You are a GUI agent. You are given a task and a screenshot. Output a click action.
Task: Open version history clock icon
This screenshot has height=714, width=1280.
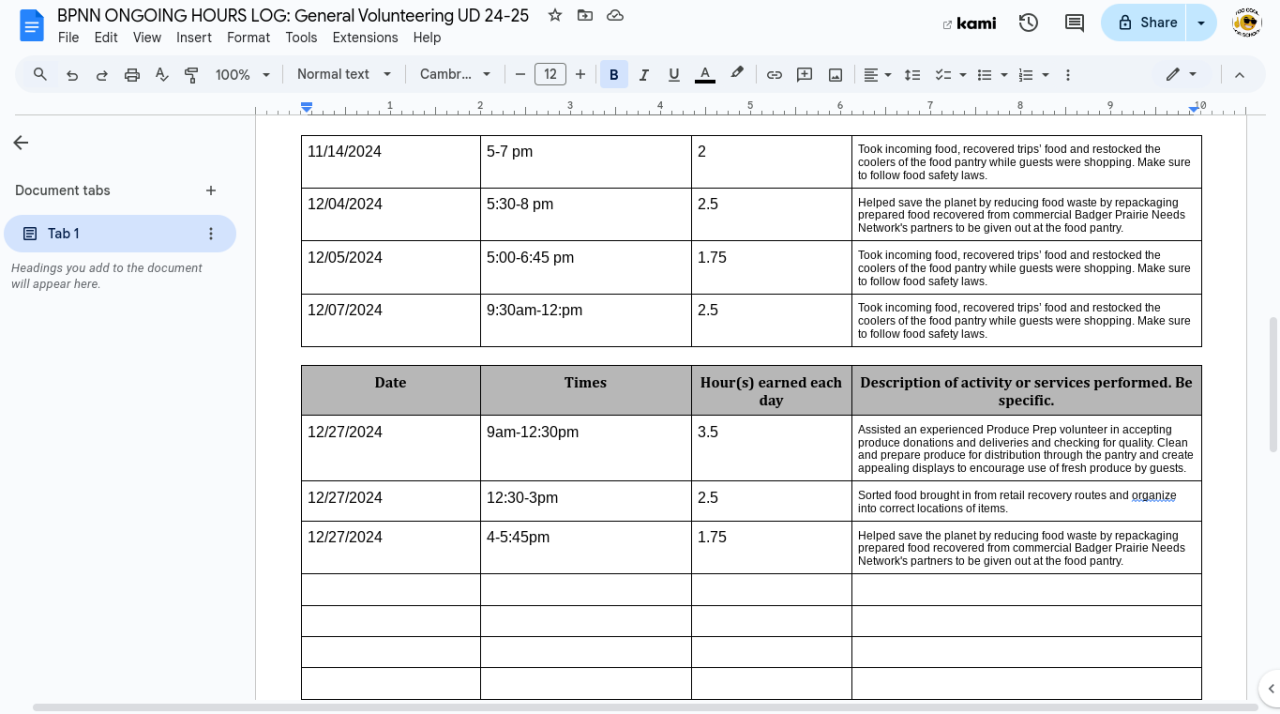coord(1028,22)
